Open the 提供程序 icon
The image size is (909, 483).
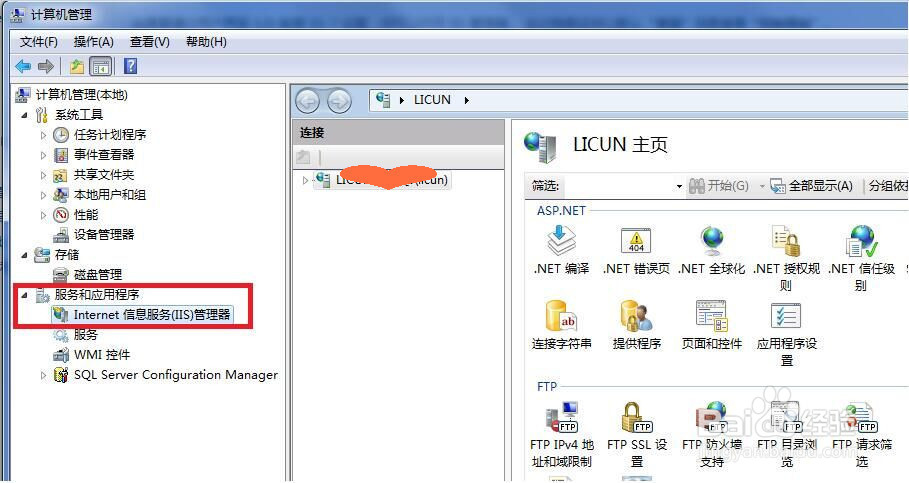(x=636, y=316)
